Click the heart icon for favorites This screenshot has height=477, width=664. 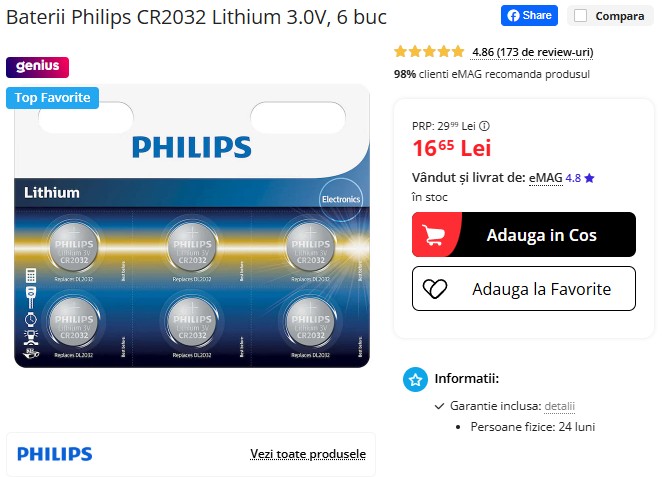(435, 289)
